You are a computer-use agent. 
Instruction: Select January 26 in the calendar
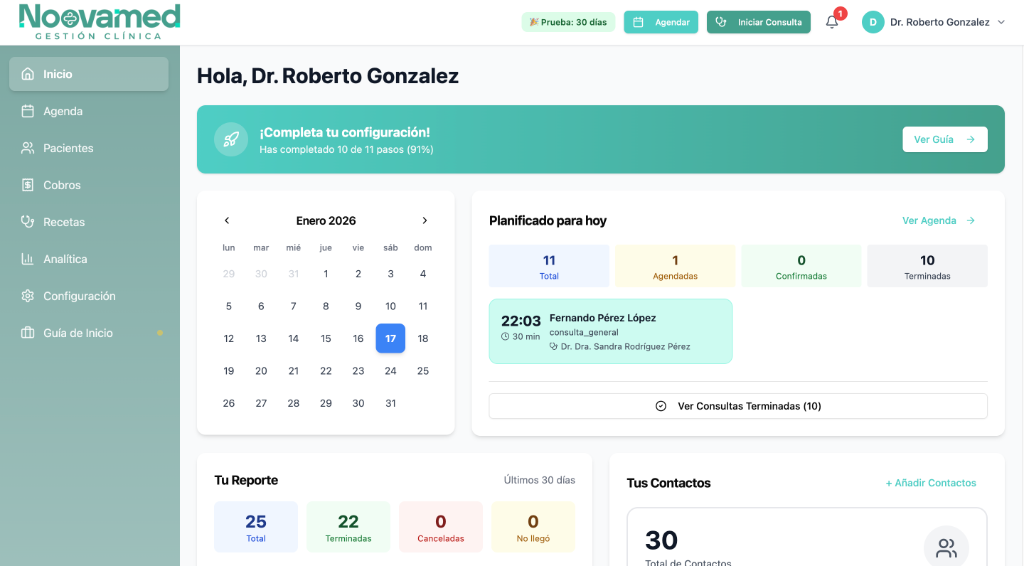click(x=229, y=403)
